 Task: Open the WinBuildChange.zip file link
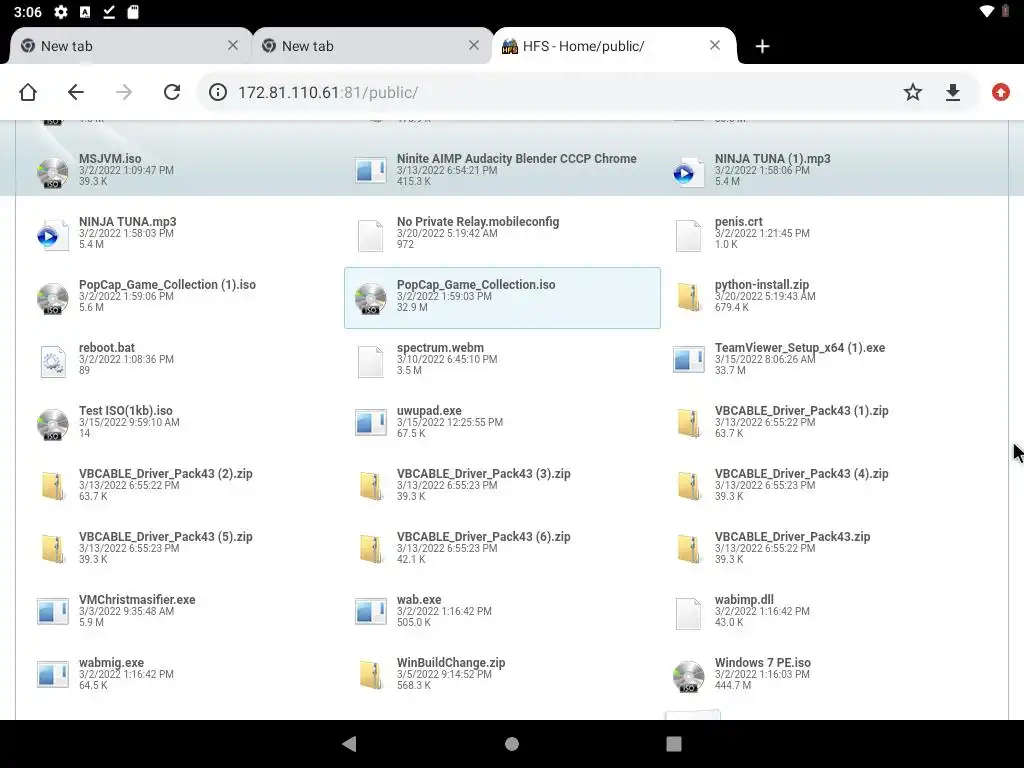[451, 663]
